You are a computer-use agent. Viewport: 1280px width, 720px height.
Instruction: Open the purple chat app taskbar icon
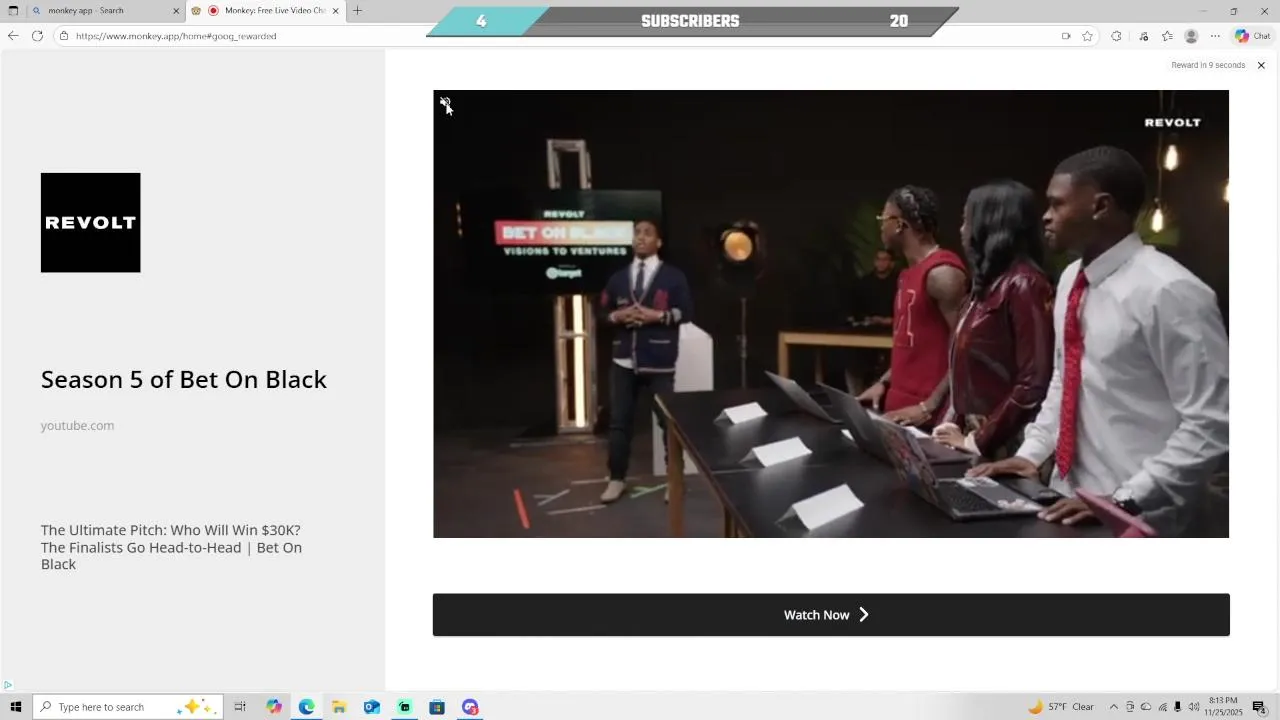(470, 707)
